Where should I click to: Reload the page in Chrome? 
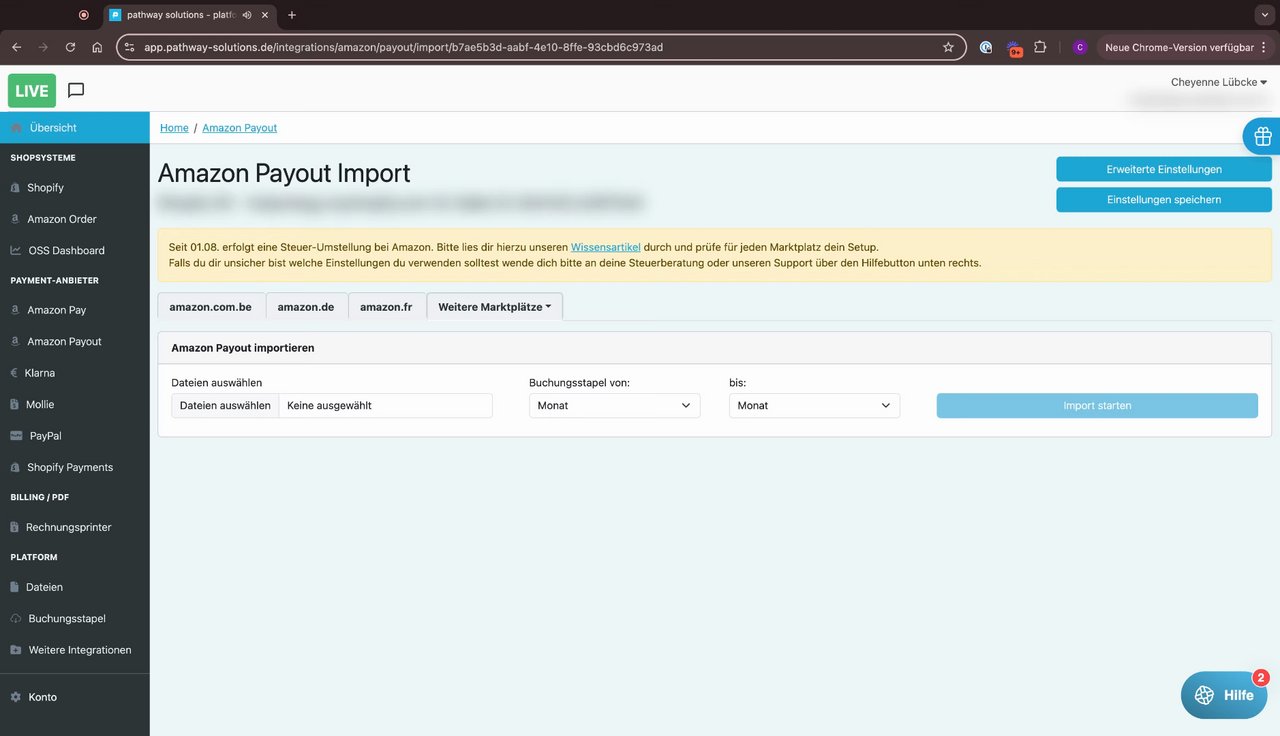click(x=70, y=47)
